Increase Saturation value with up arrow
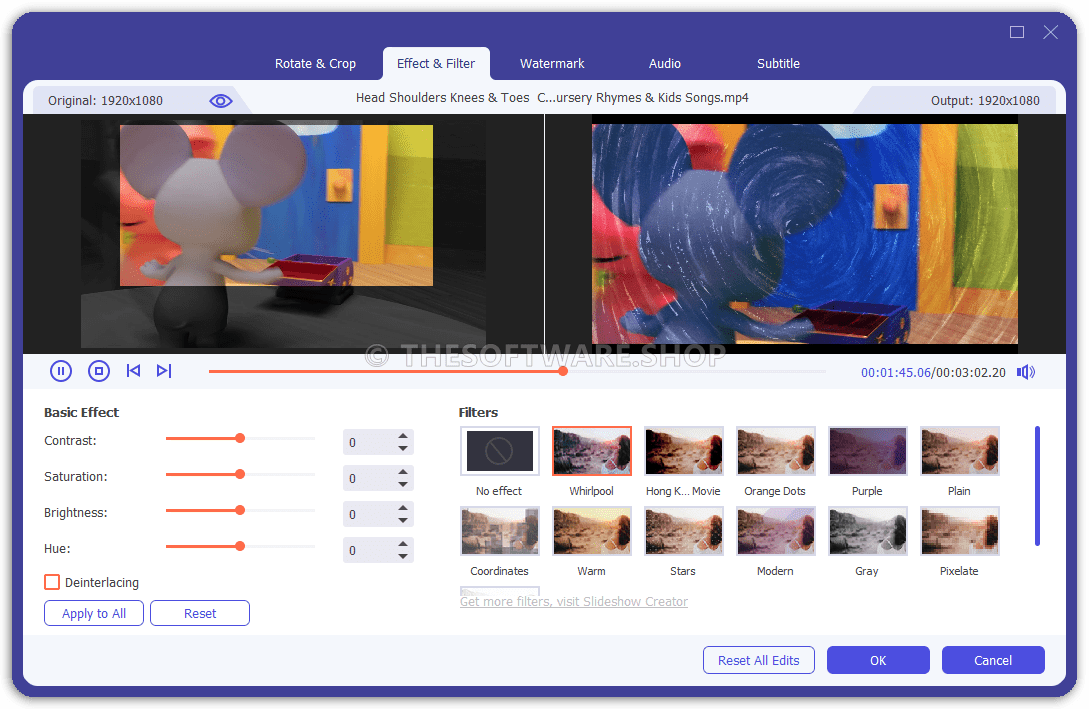This screenshot has width=1089, height=709. [403, 472]
